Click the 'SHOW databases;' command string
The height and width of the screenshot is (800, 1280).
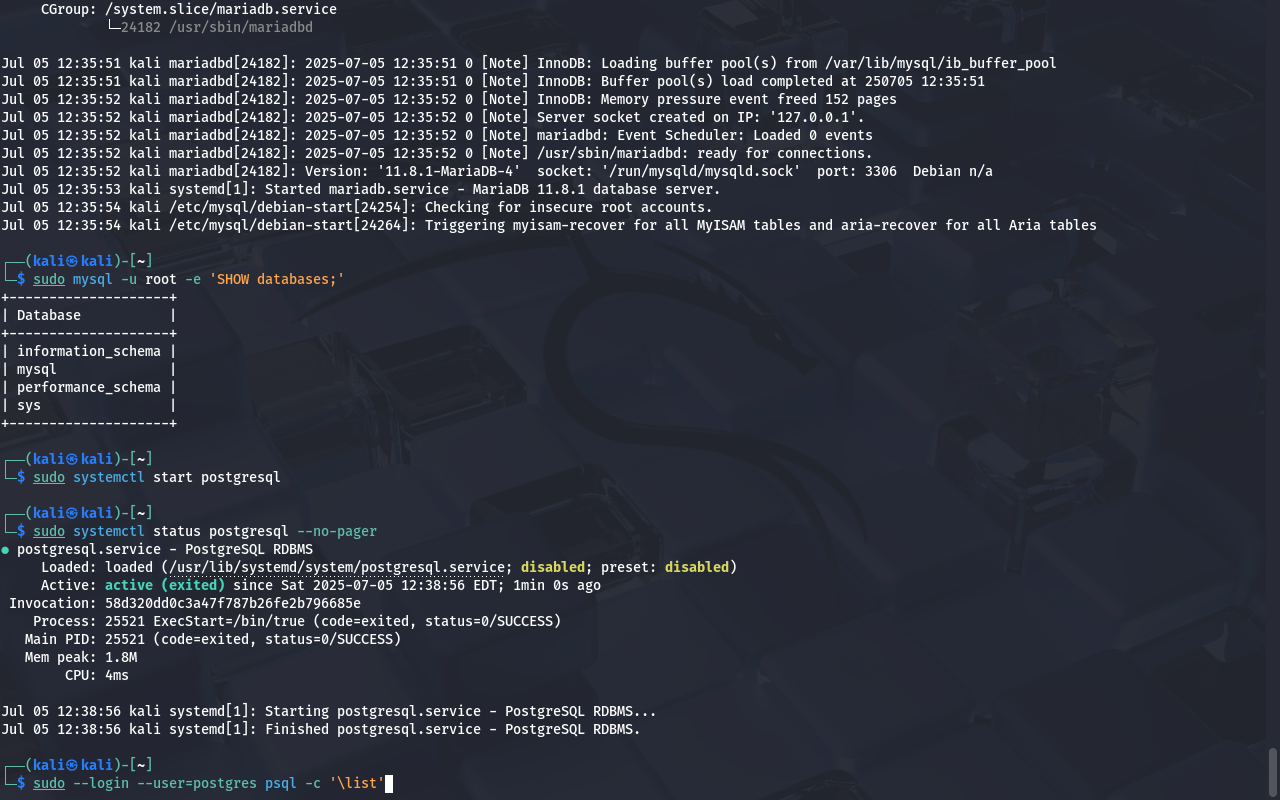[x=277, y=279]
